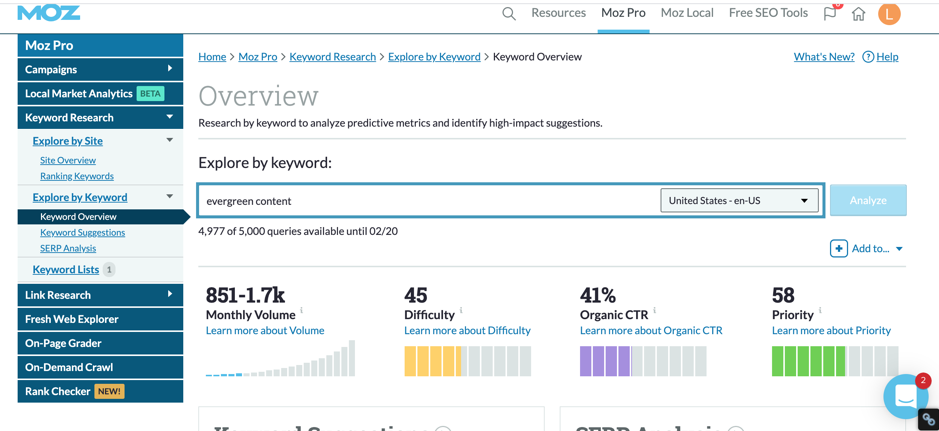Open Free SEO Tools nav item
Screen dimensions: 939x431
click(768, 13)
